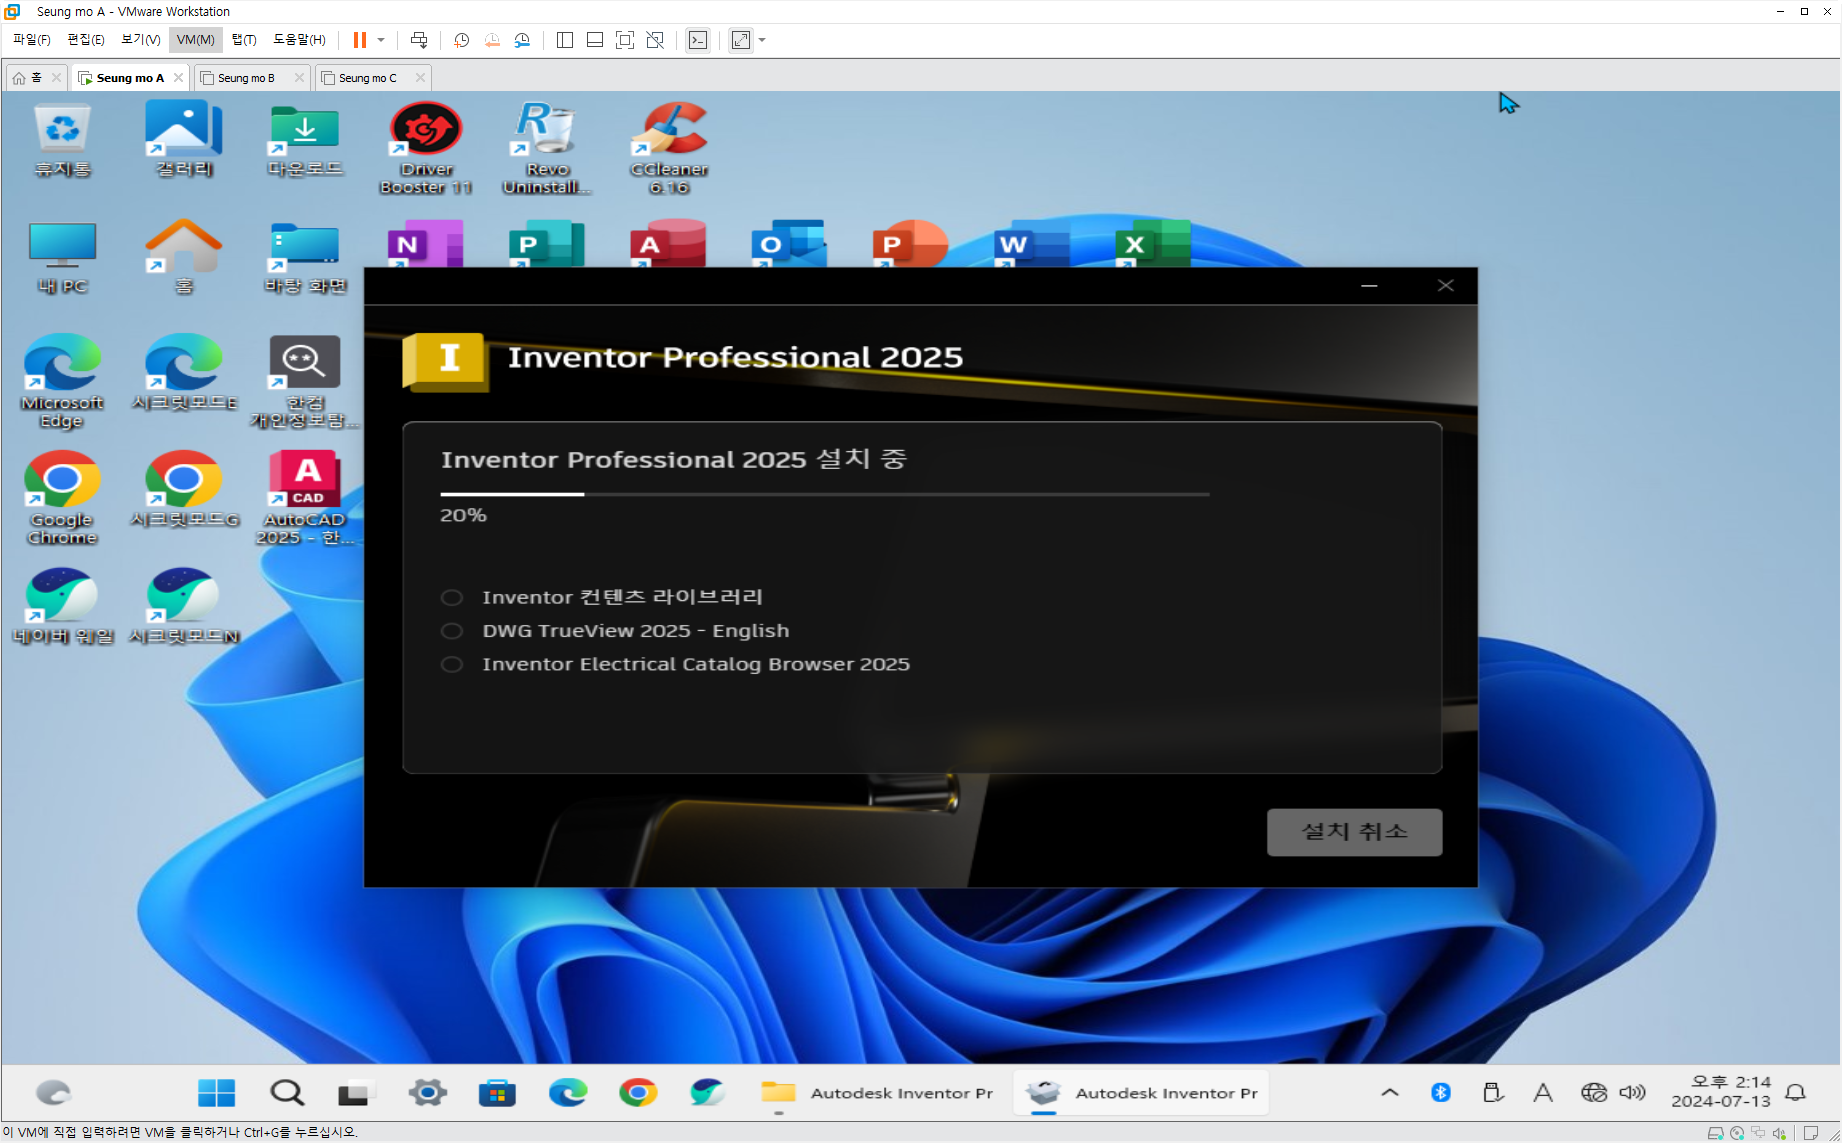Select the Microsoft Edge desktop icon

[x=62, y=381]
